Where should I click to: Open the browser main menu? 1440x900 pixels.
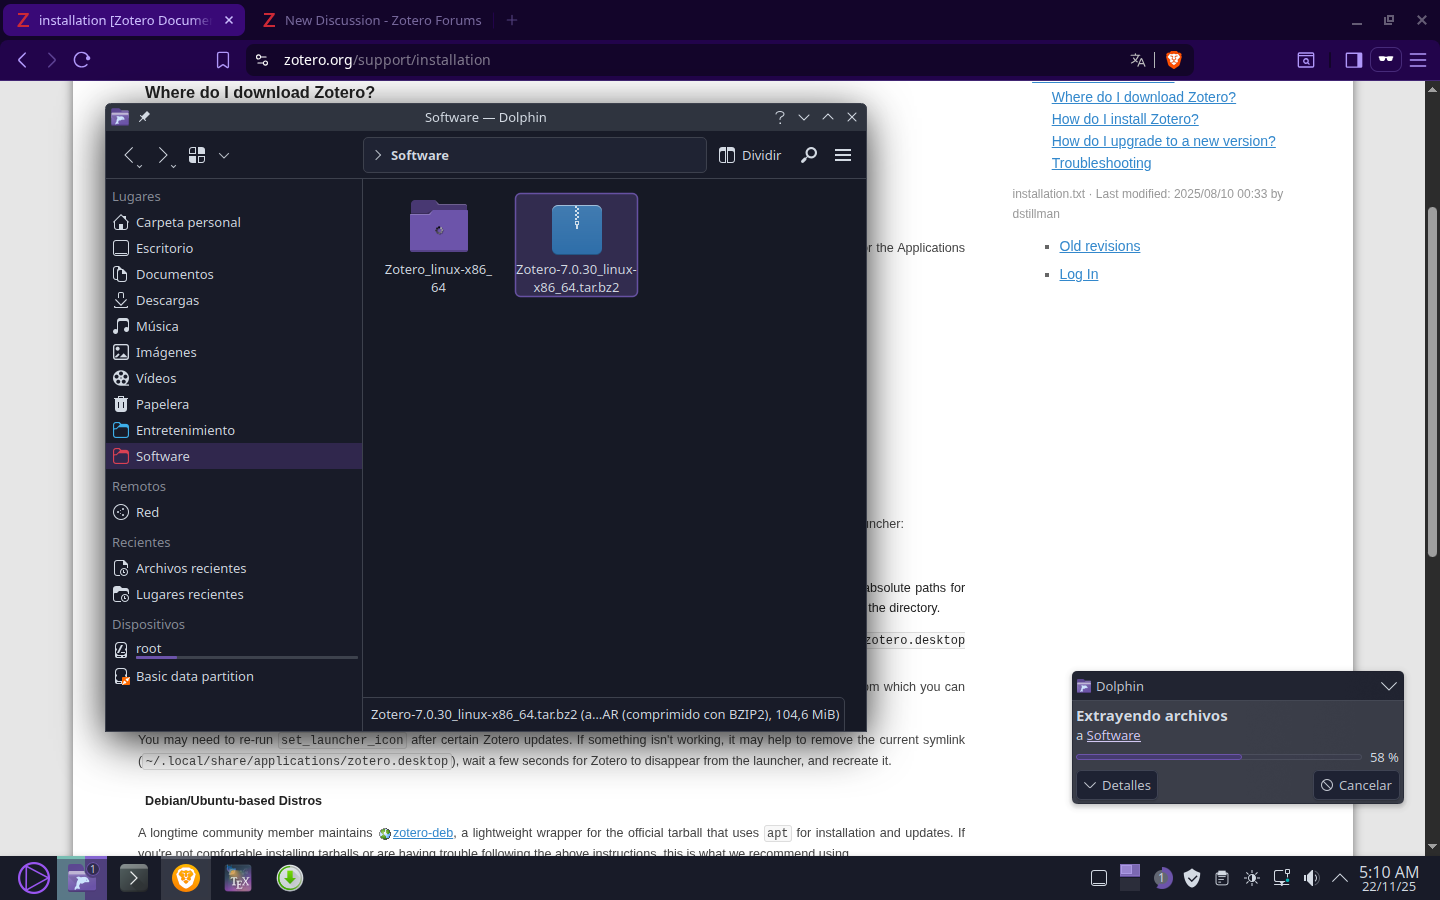pos(1418,60)
